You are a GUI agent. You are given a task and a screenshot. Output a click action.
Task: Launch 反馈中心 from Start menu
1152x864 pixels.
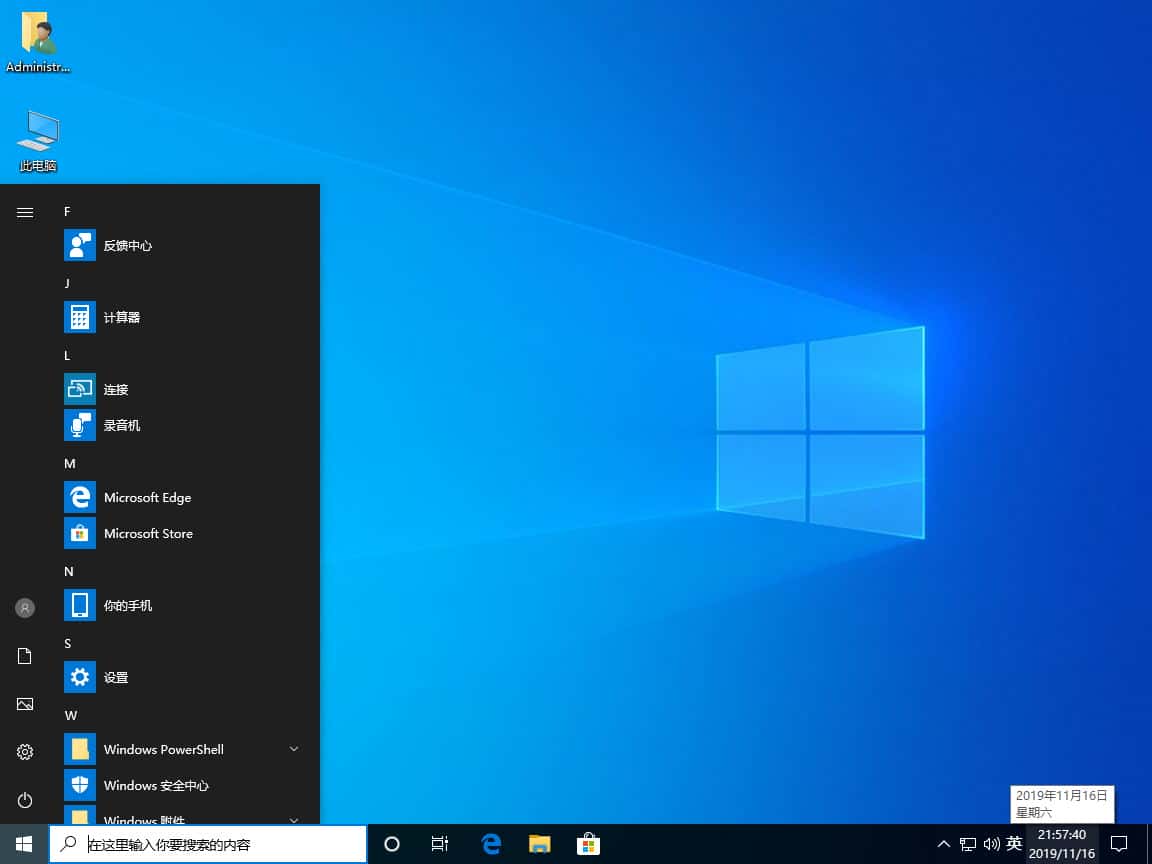(x=184, y=245)
